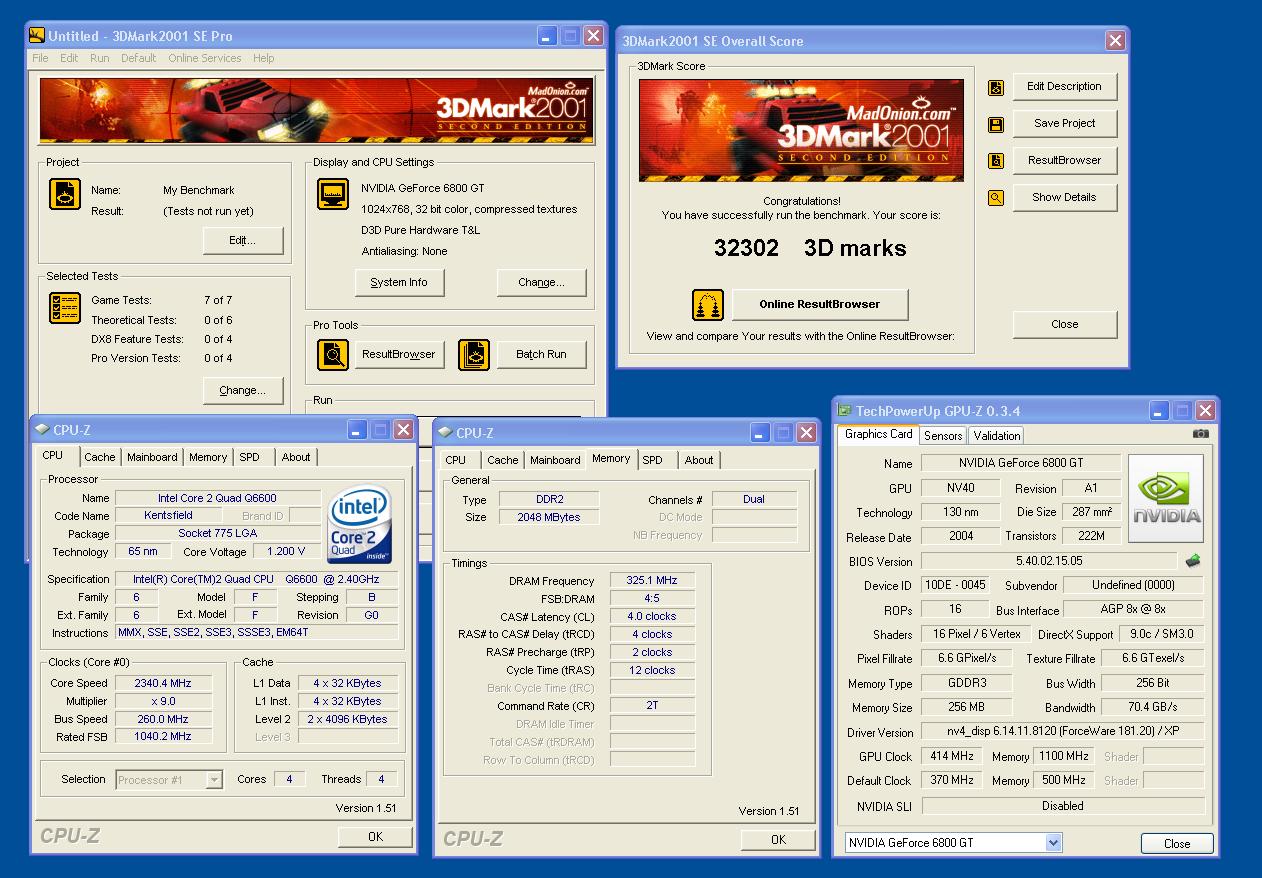Screen dimensions: 1262x878
Task: Switch to Cache tab in left CPU-Z
Action: 99,457
